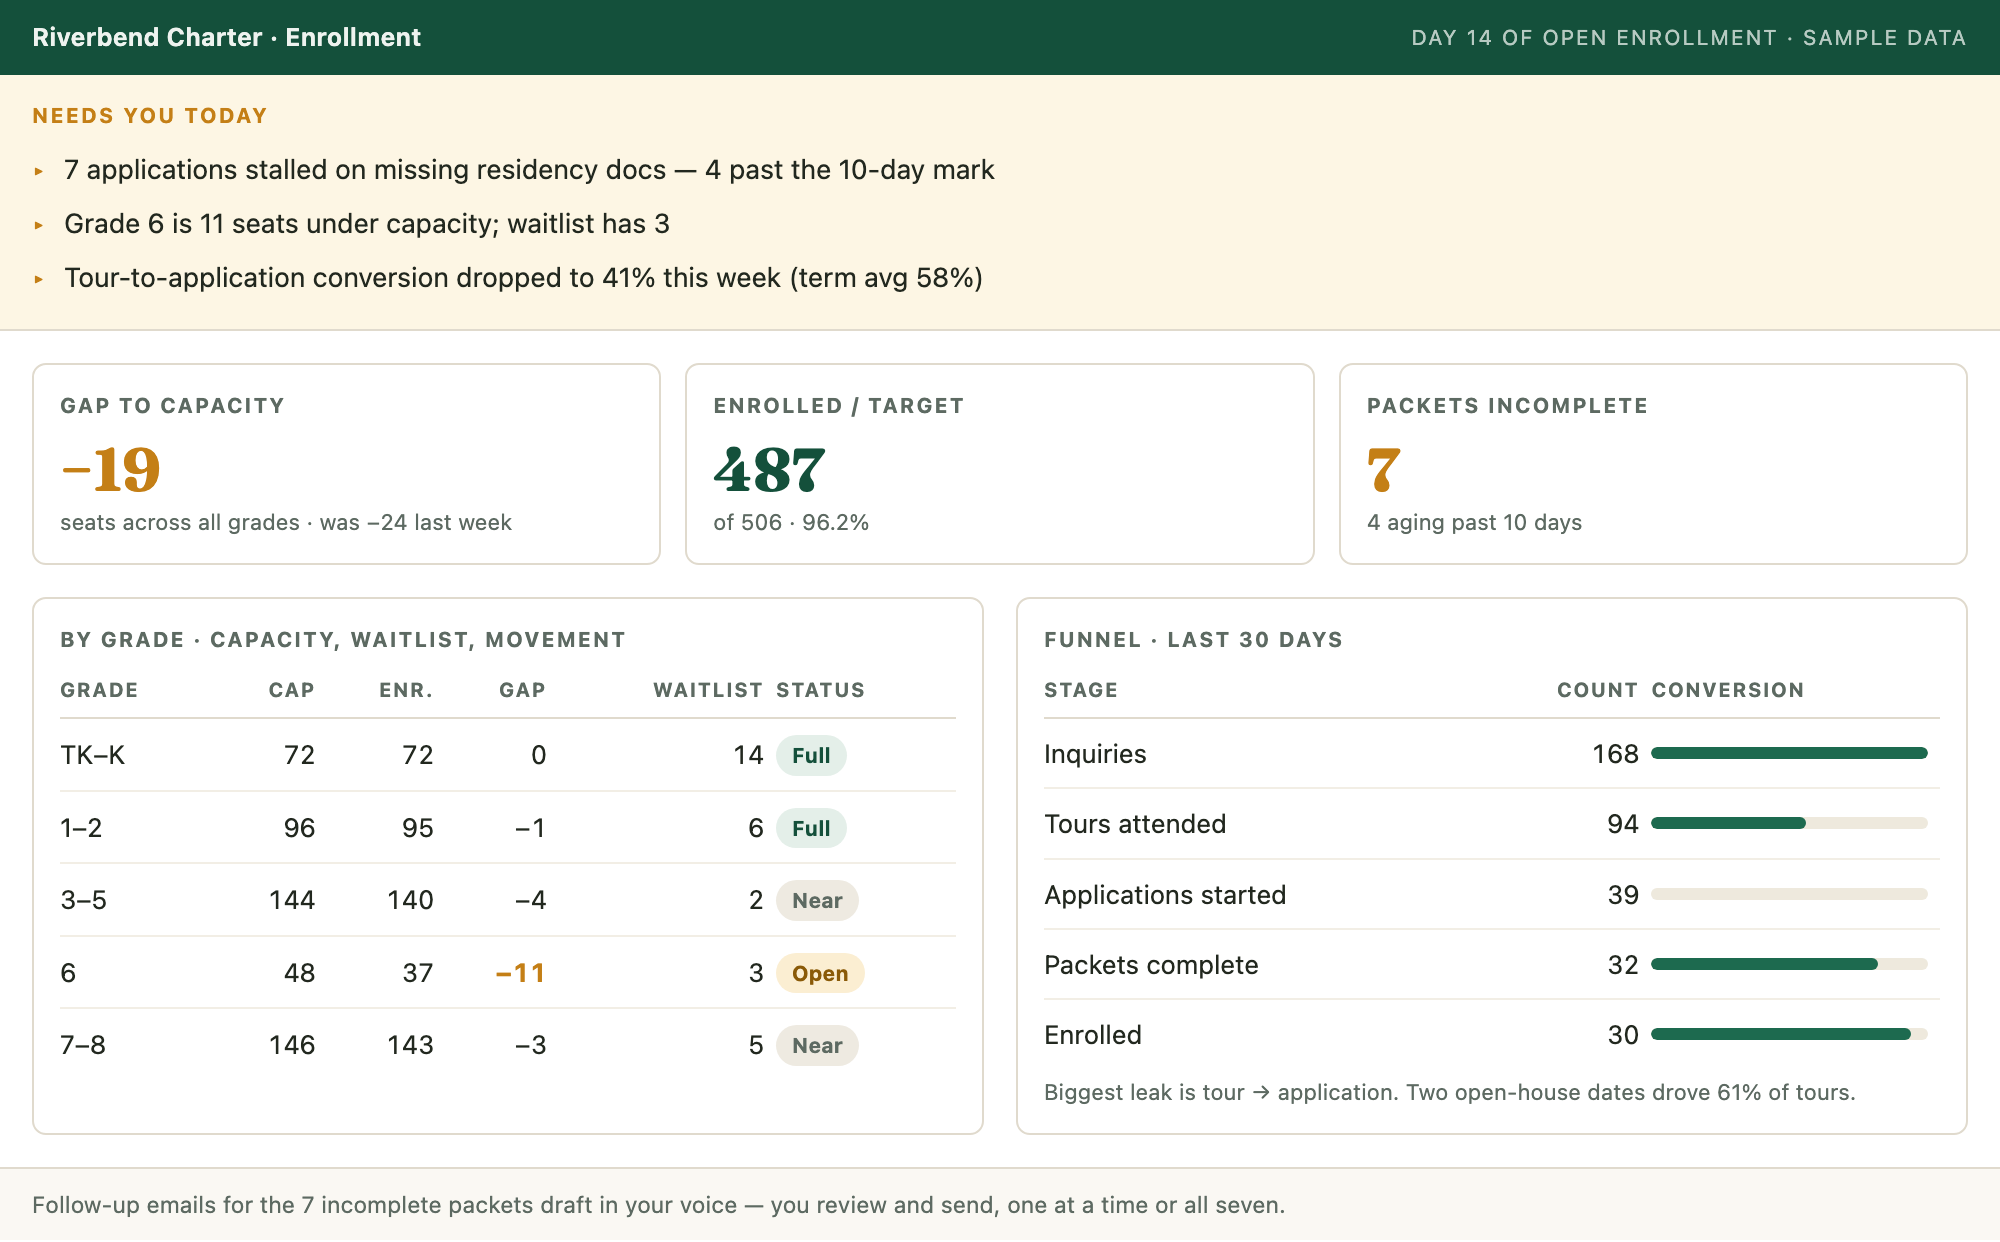This screenshot has width=2000, height=1242.
Task: Open the Enrolled / Target 487 card
Action: [x=999, y=464]
